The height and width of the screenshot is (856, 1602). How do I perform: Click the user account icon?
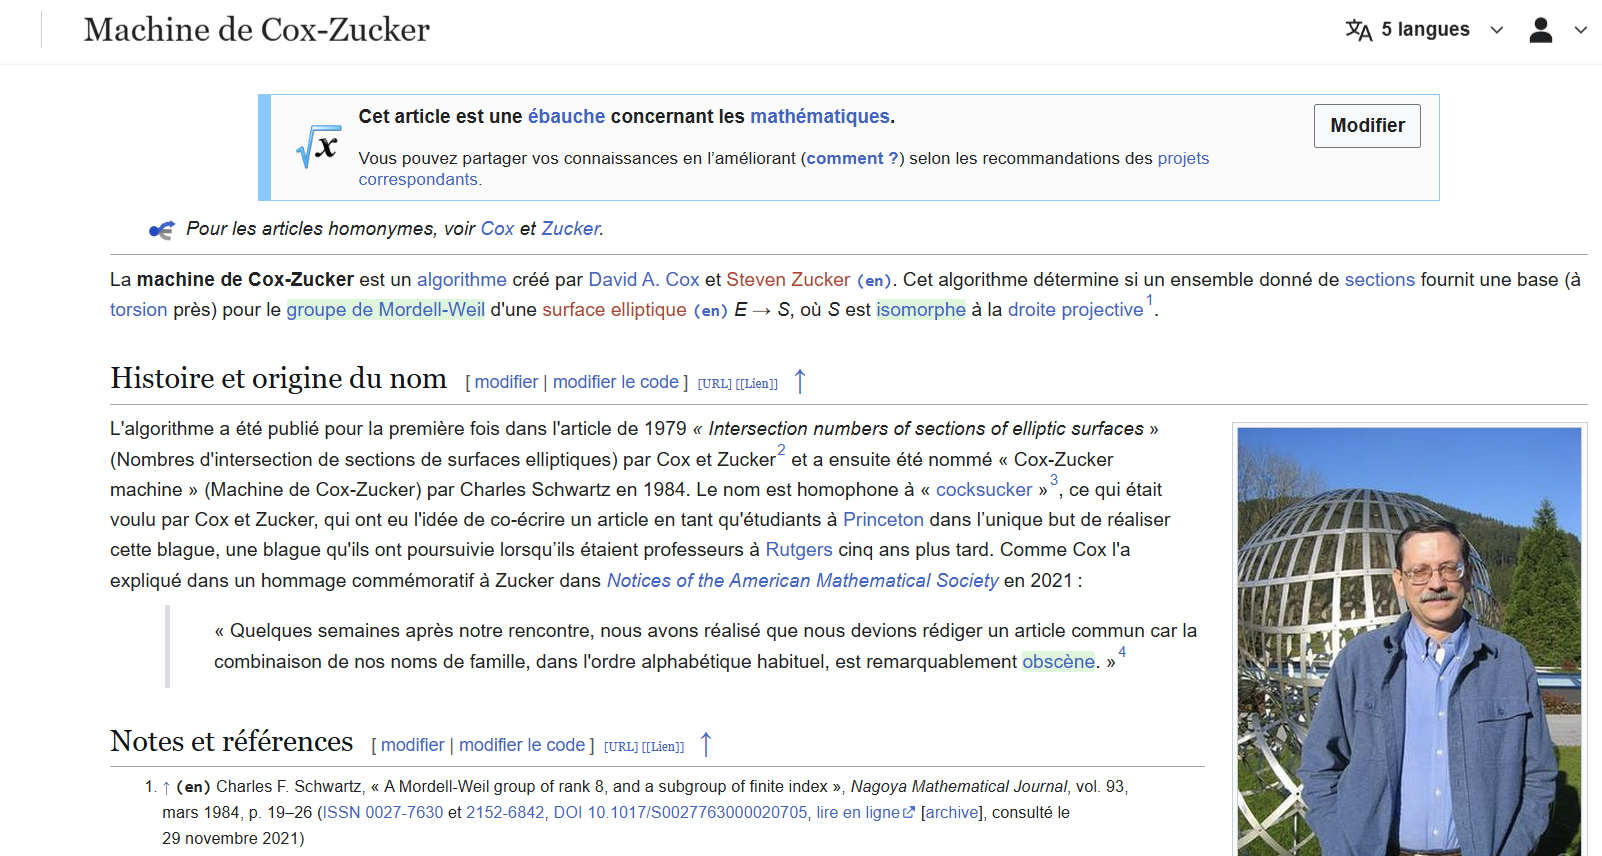click(x=1540, y=30)
